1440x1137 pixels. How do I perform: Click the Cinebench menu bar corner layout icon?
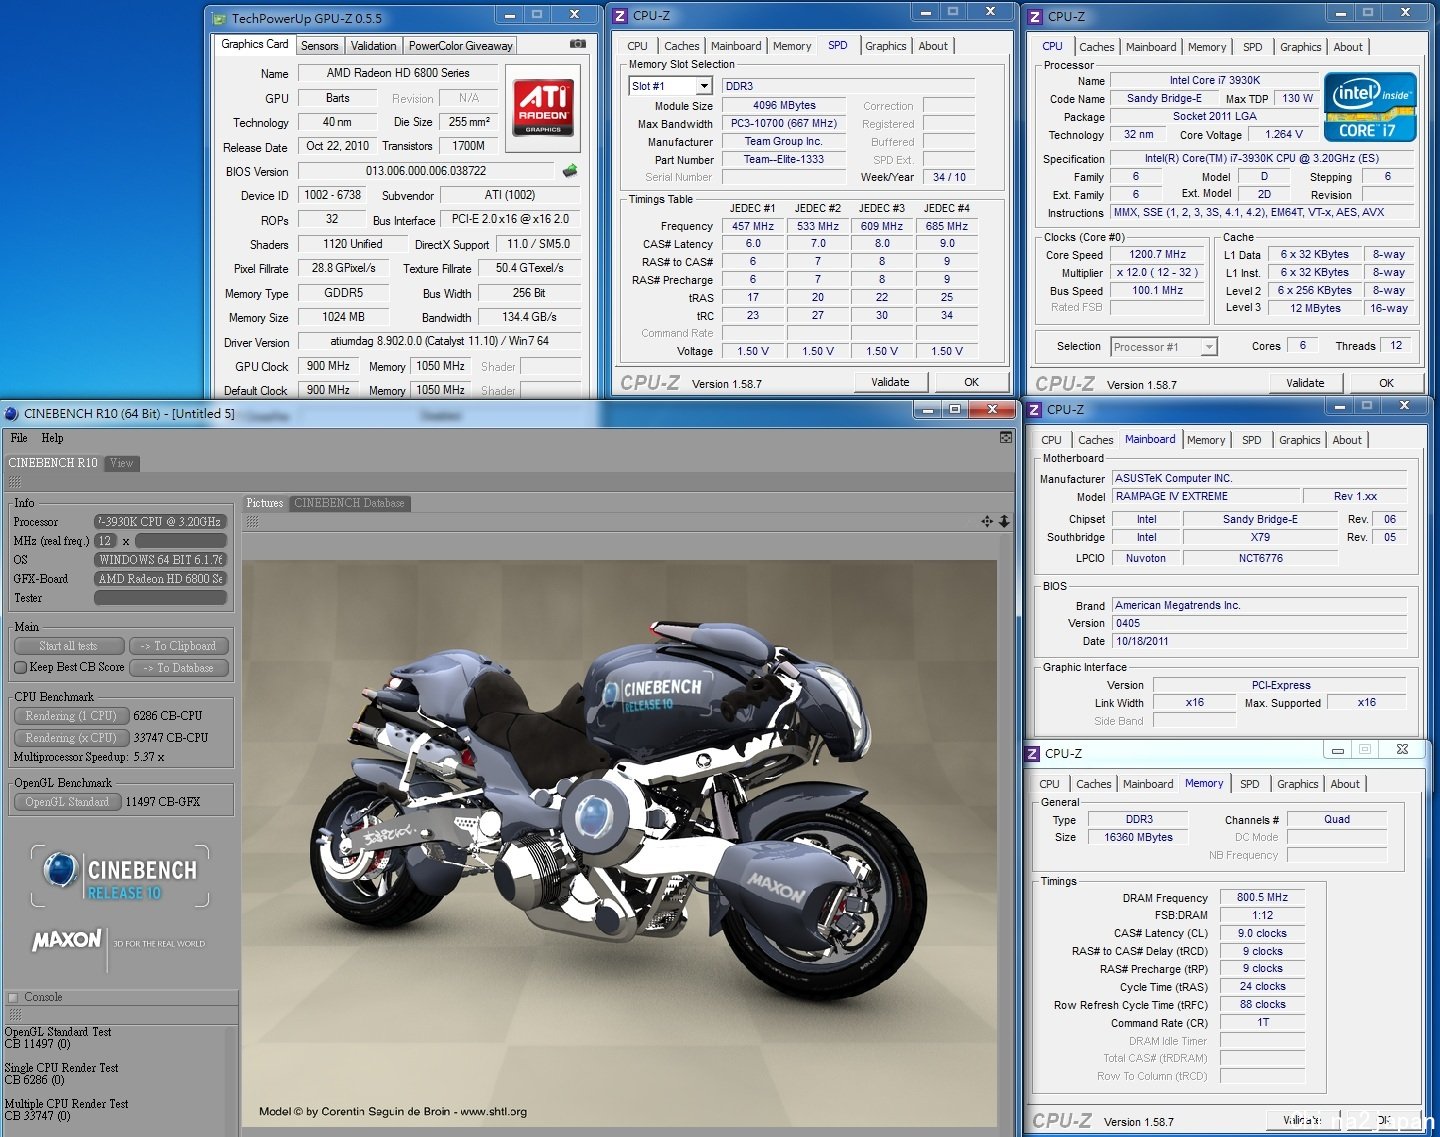pyautogui.click(x=1006, y=438)
